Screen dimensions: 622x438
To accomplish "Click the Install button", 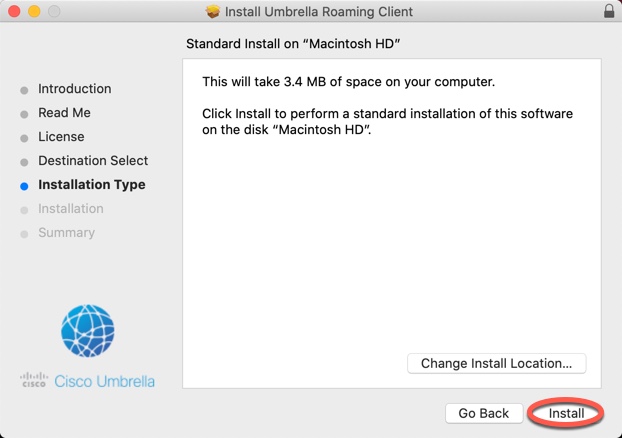I will pos(566,413).
